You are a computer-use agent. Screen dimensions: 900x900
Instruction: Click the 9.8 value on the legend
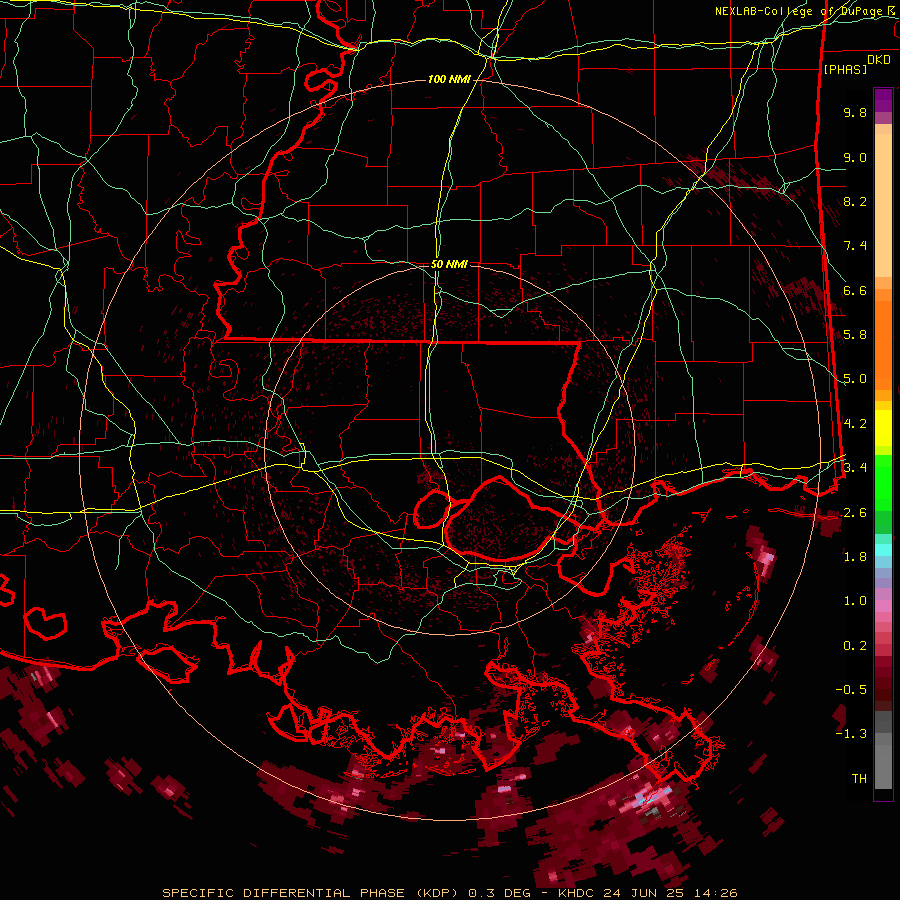[x=855, y=112]
